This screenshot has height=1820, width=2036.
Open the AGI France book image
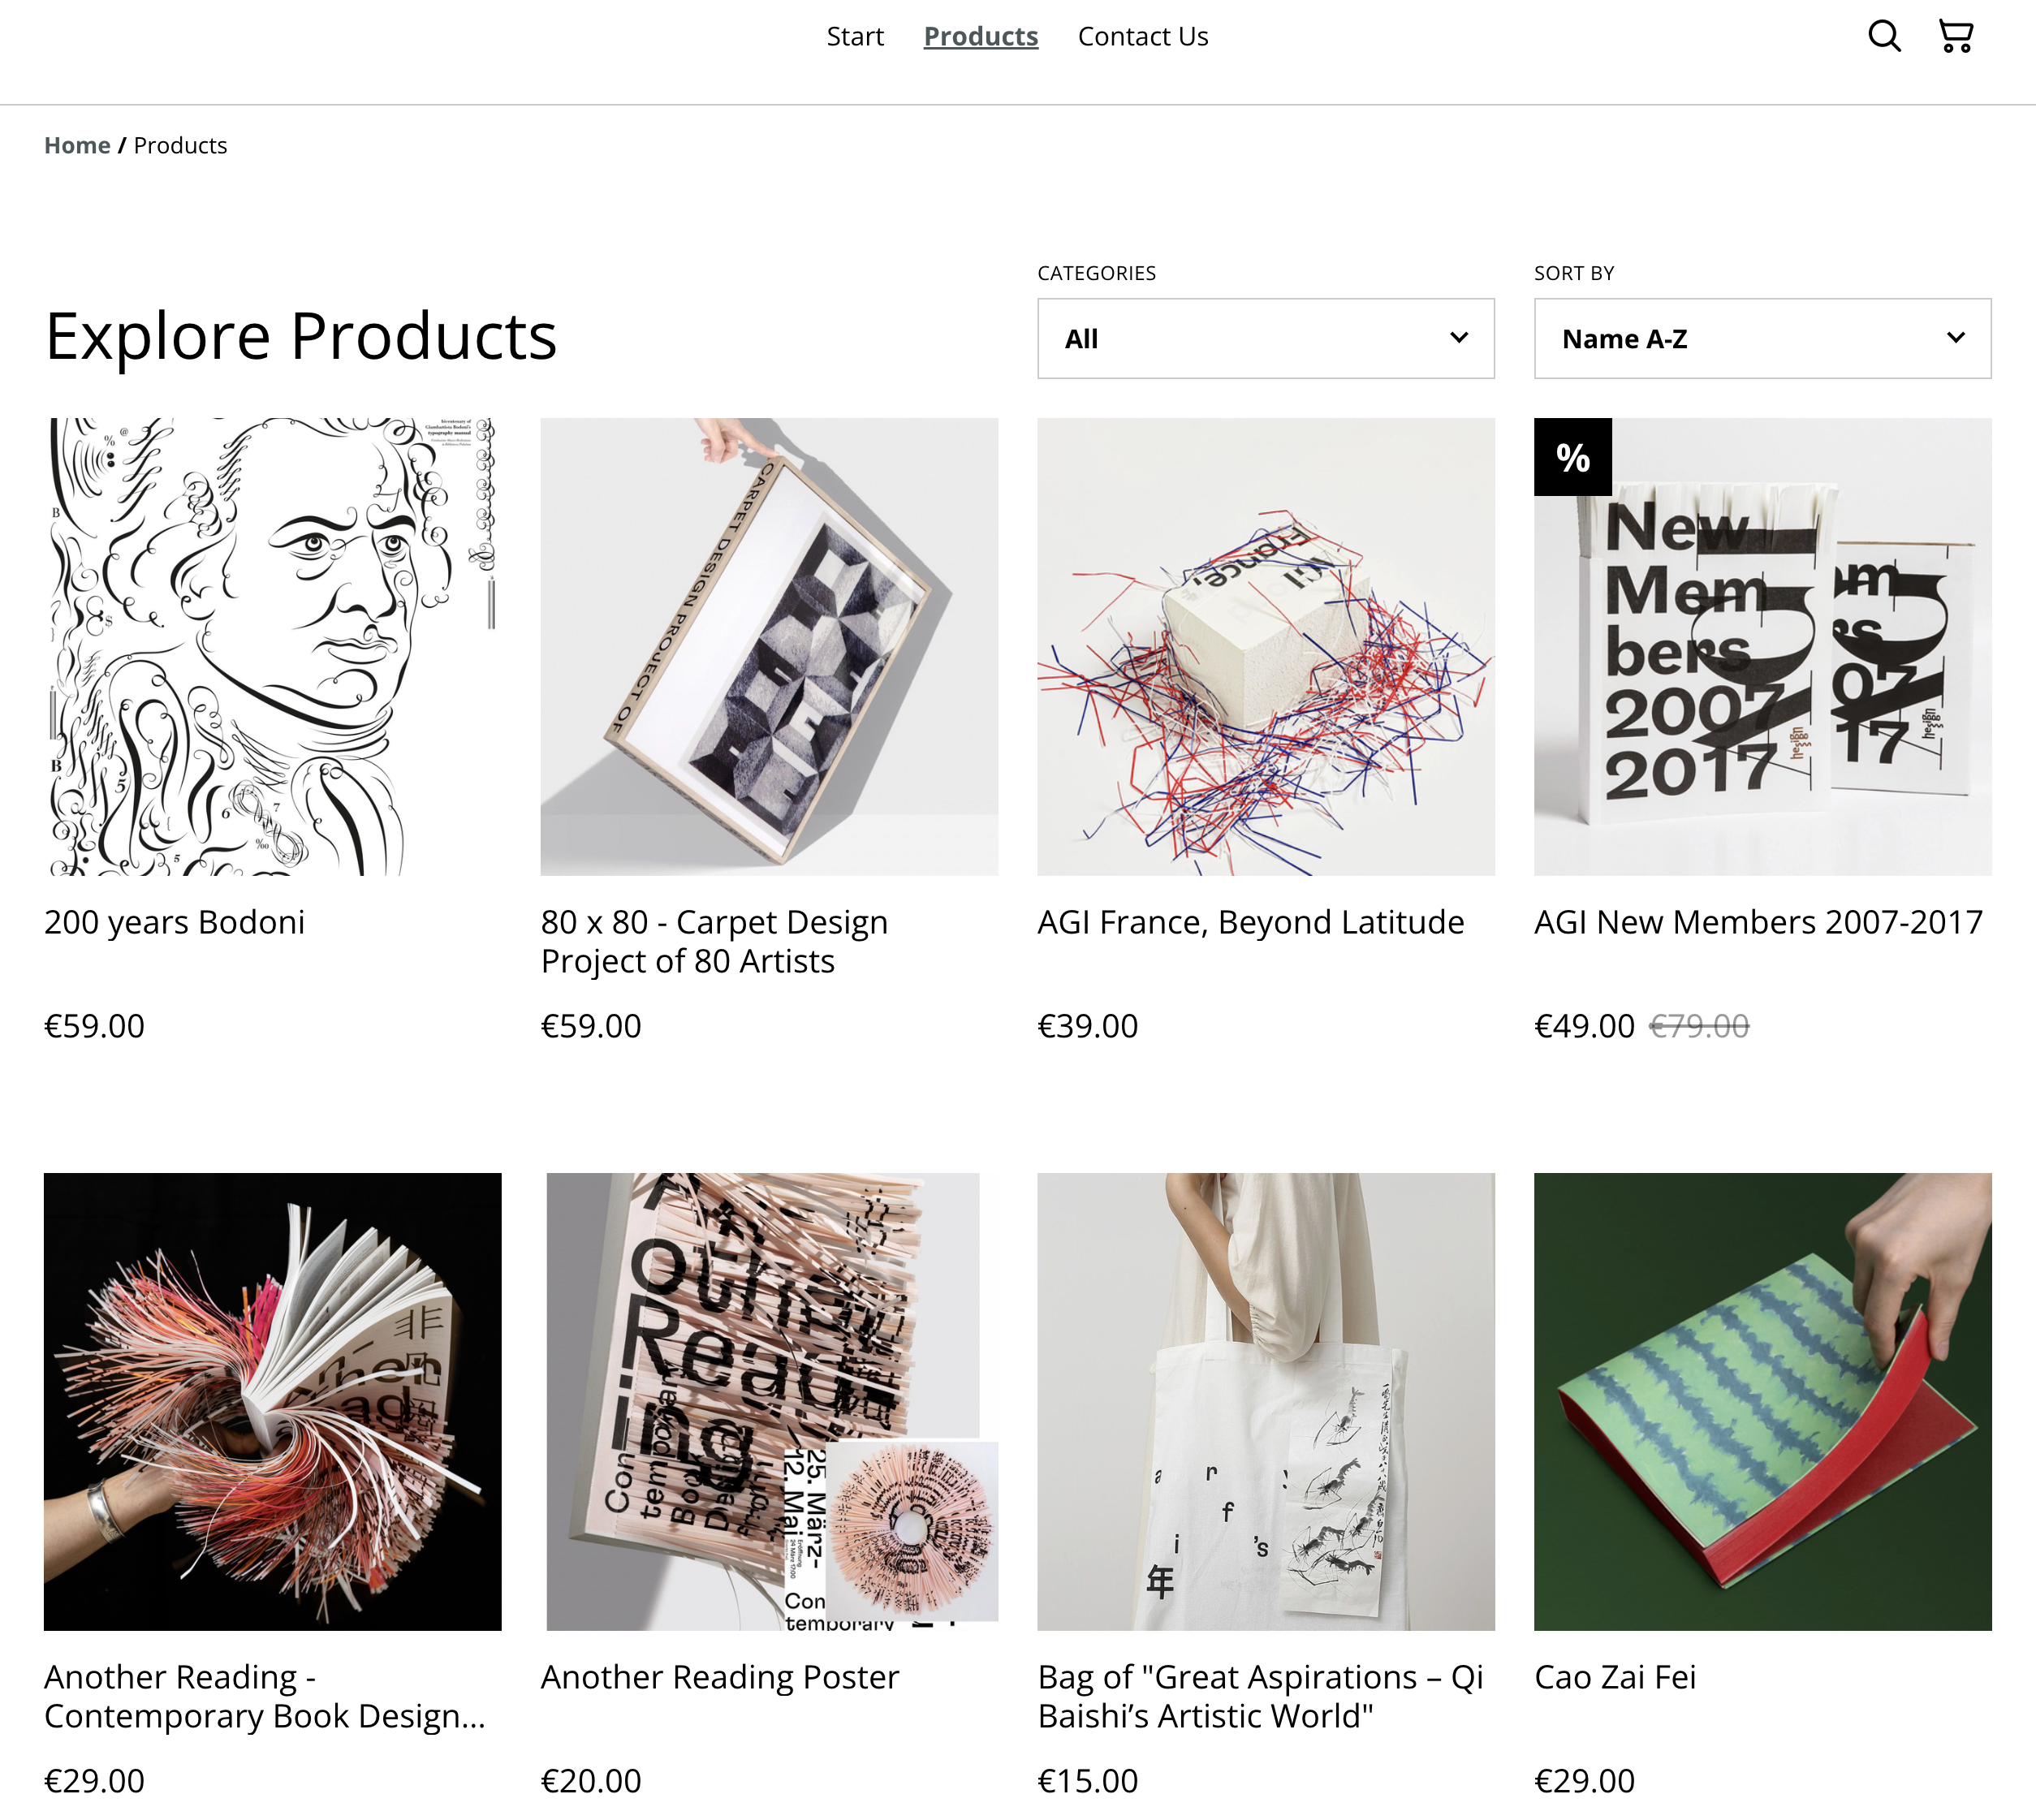tap(1265, 647)
